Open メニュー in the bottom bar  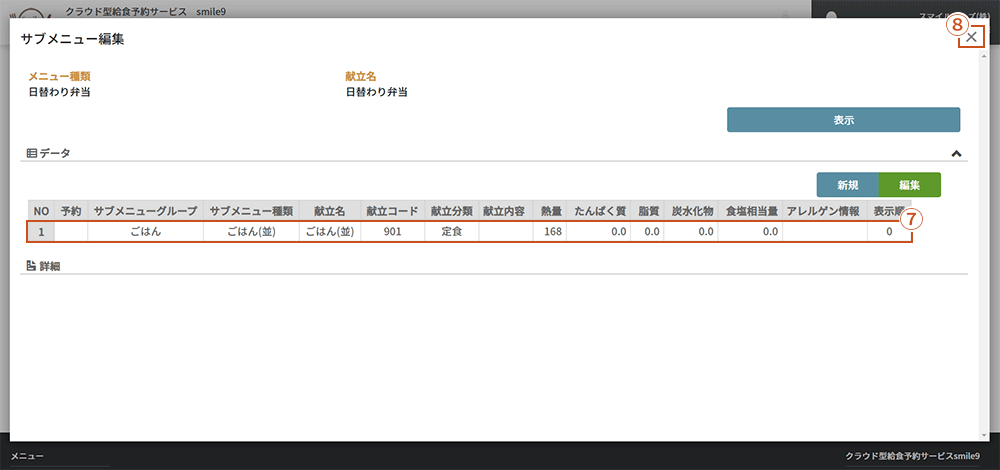click(x=27, y=456)
